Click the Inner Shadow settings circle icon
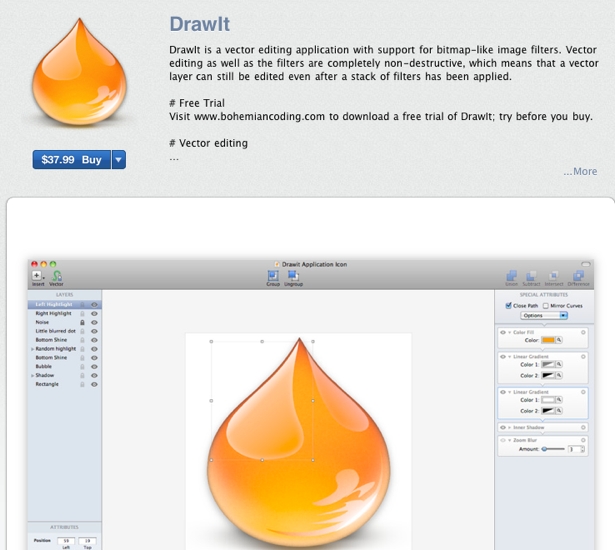Image resolution: width=615 pixels, height=550 pixels. [583, 427]
